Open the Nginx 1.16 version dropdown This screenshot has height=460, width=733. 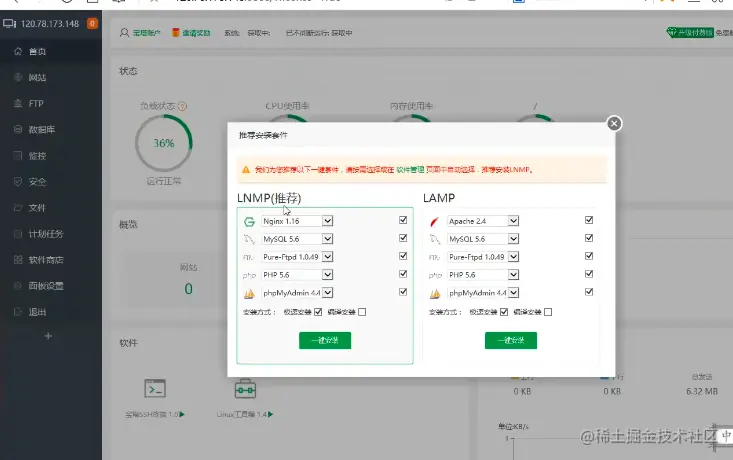coord(297,221)
